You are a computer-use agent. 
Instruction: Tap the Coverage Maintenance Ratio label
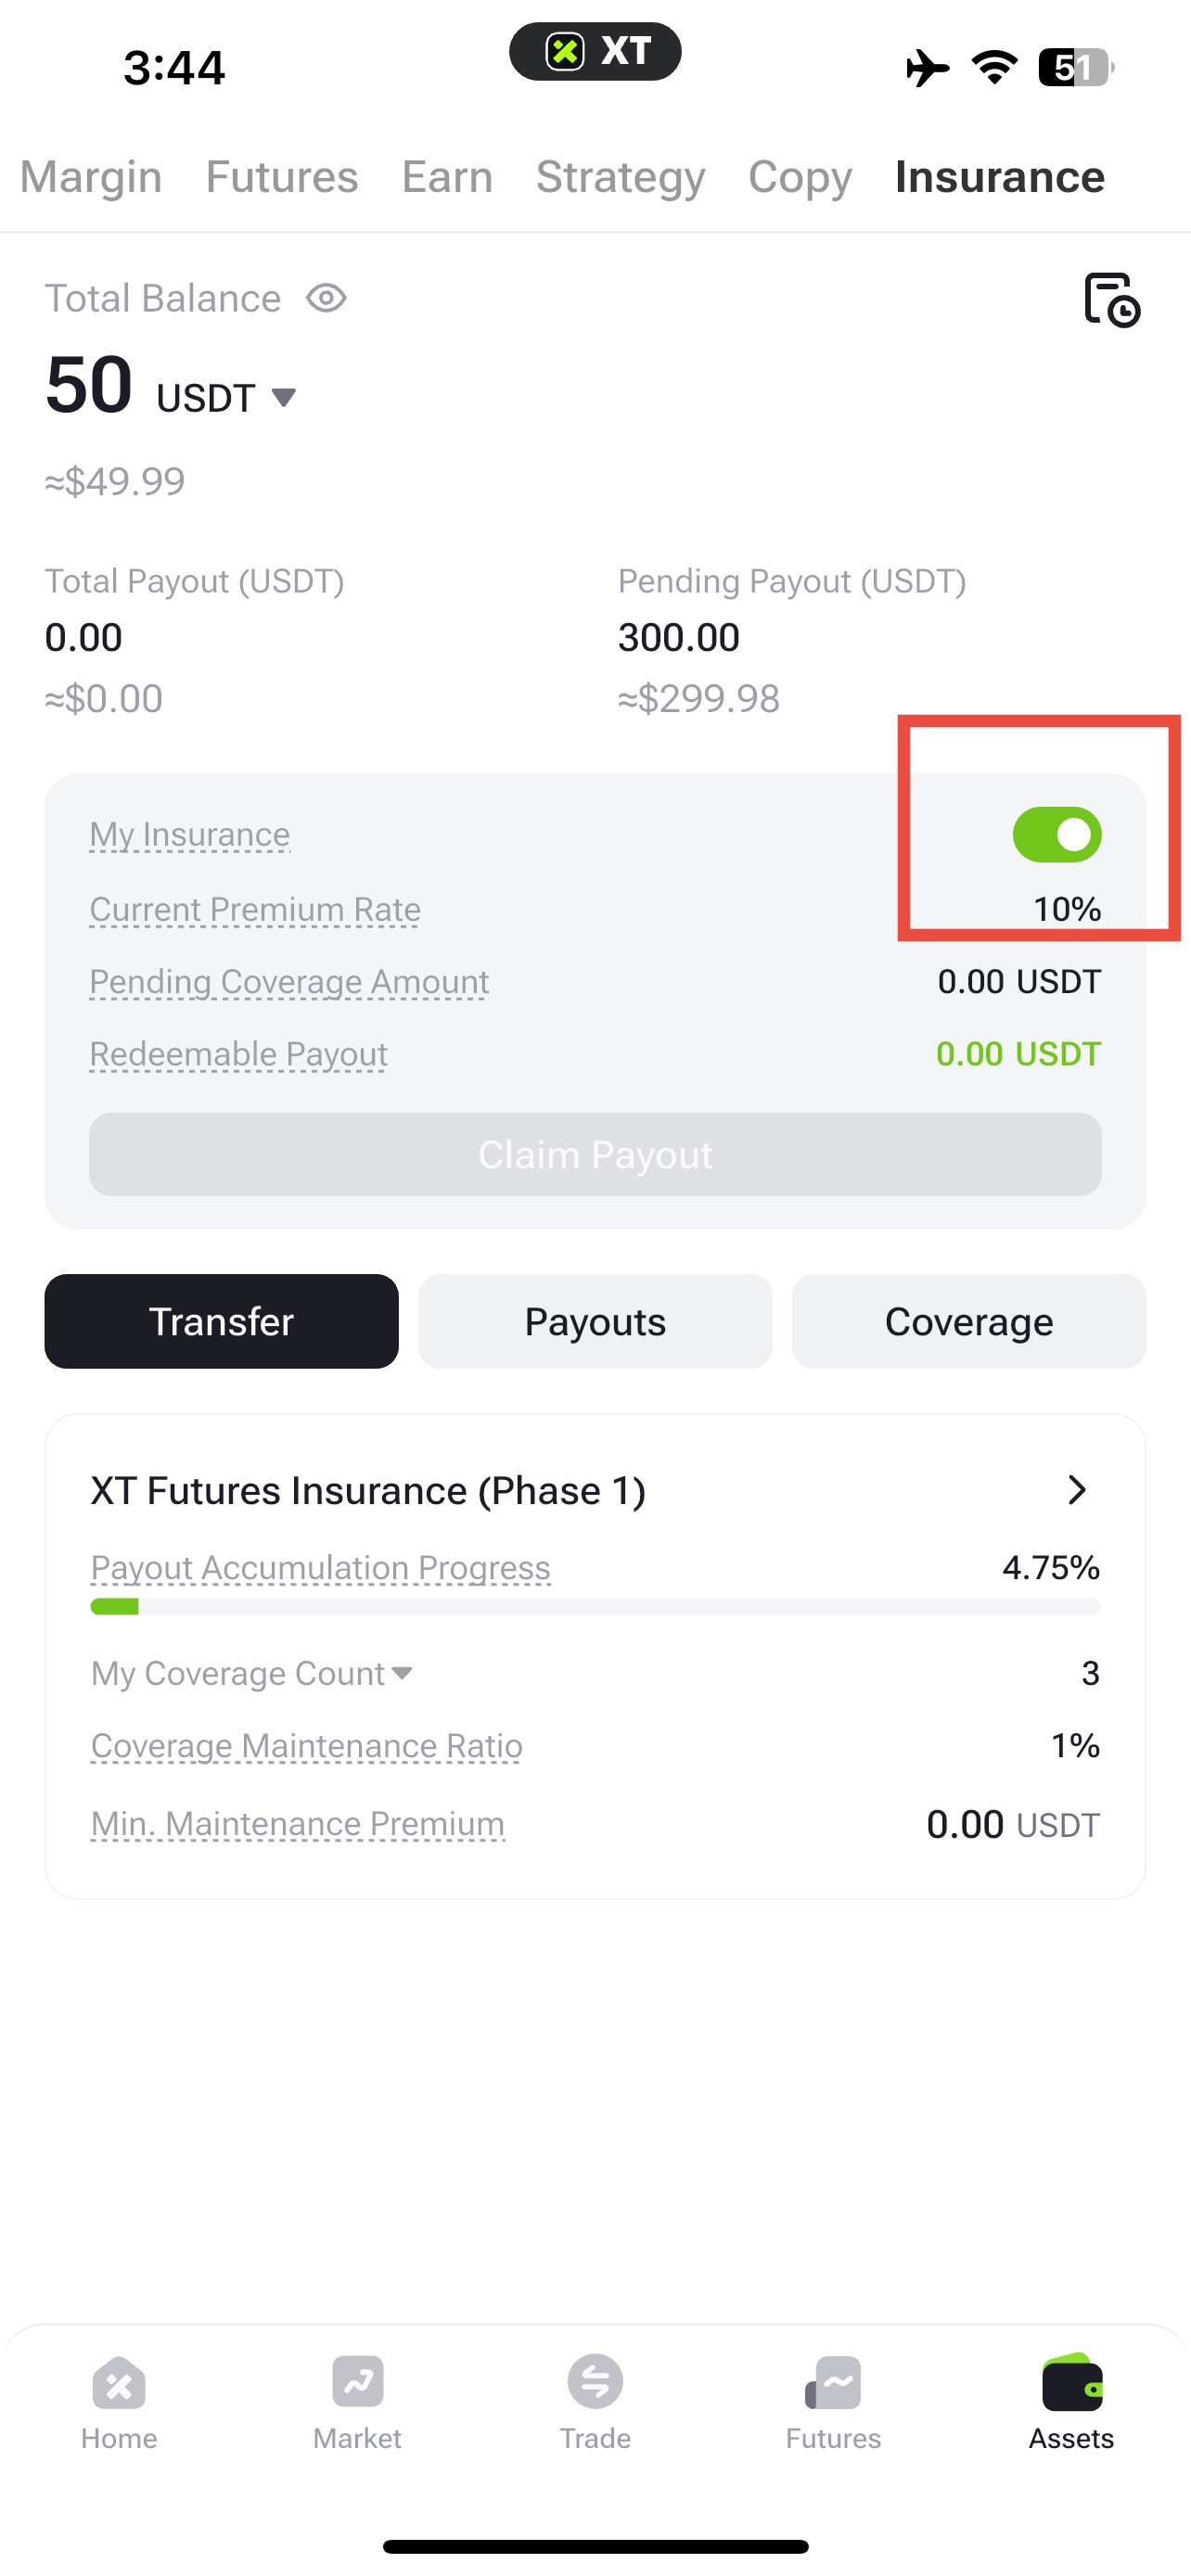point(306,1746)
